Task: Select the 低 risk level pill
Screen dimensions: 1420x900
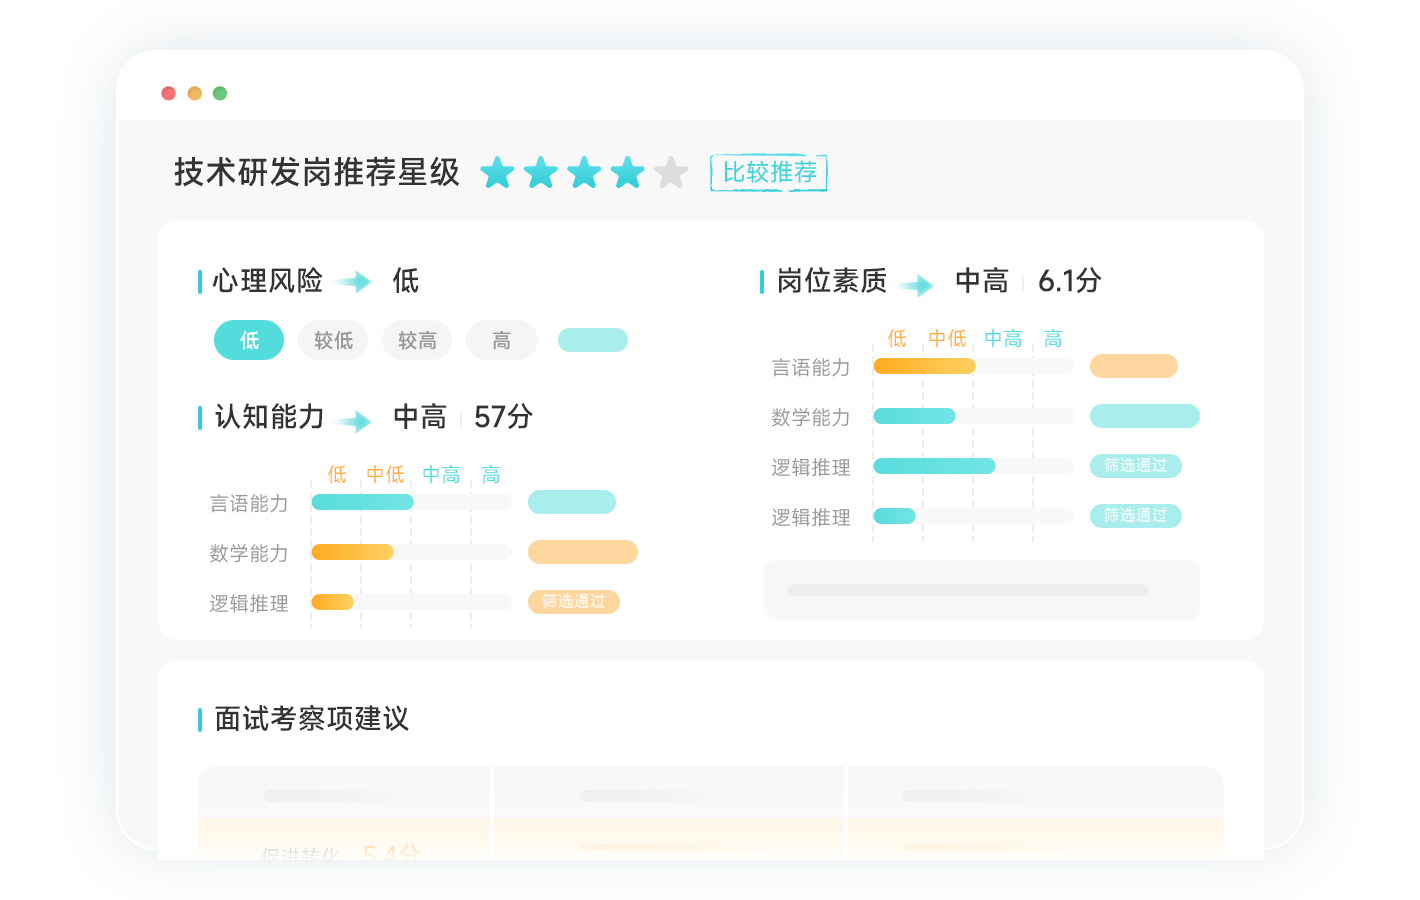Action: (x=249, y=341)
